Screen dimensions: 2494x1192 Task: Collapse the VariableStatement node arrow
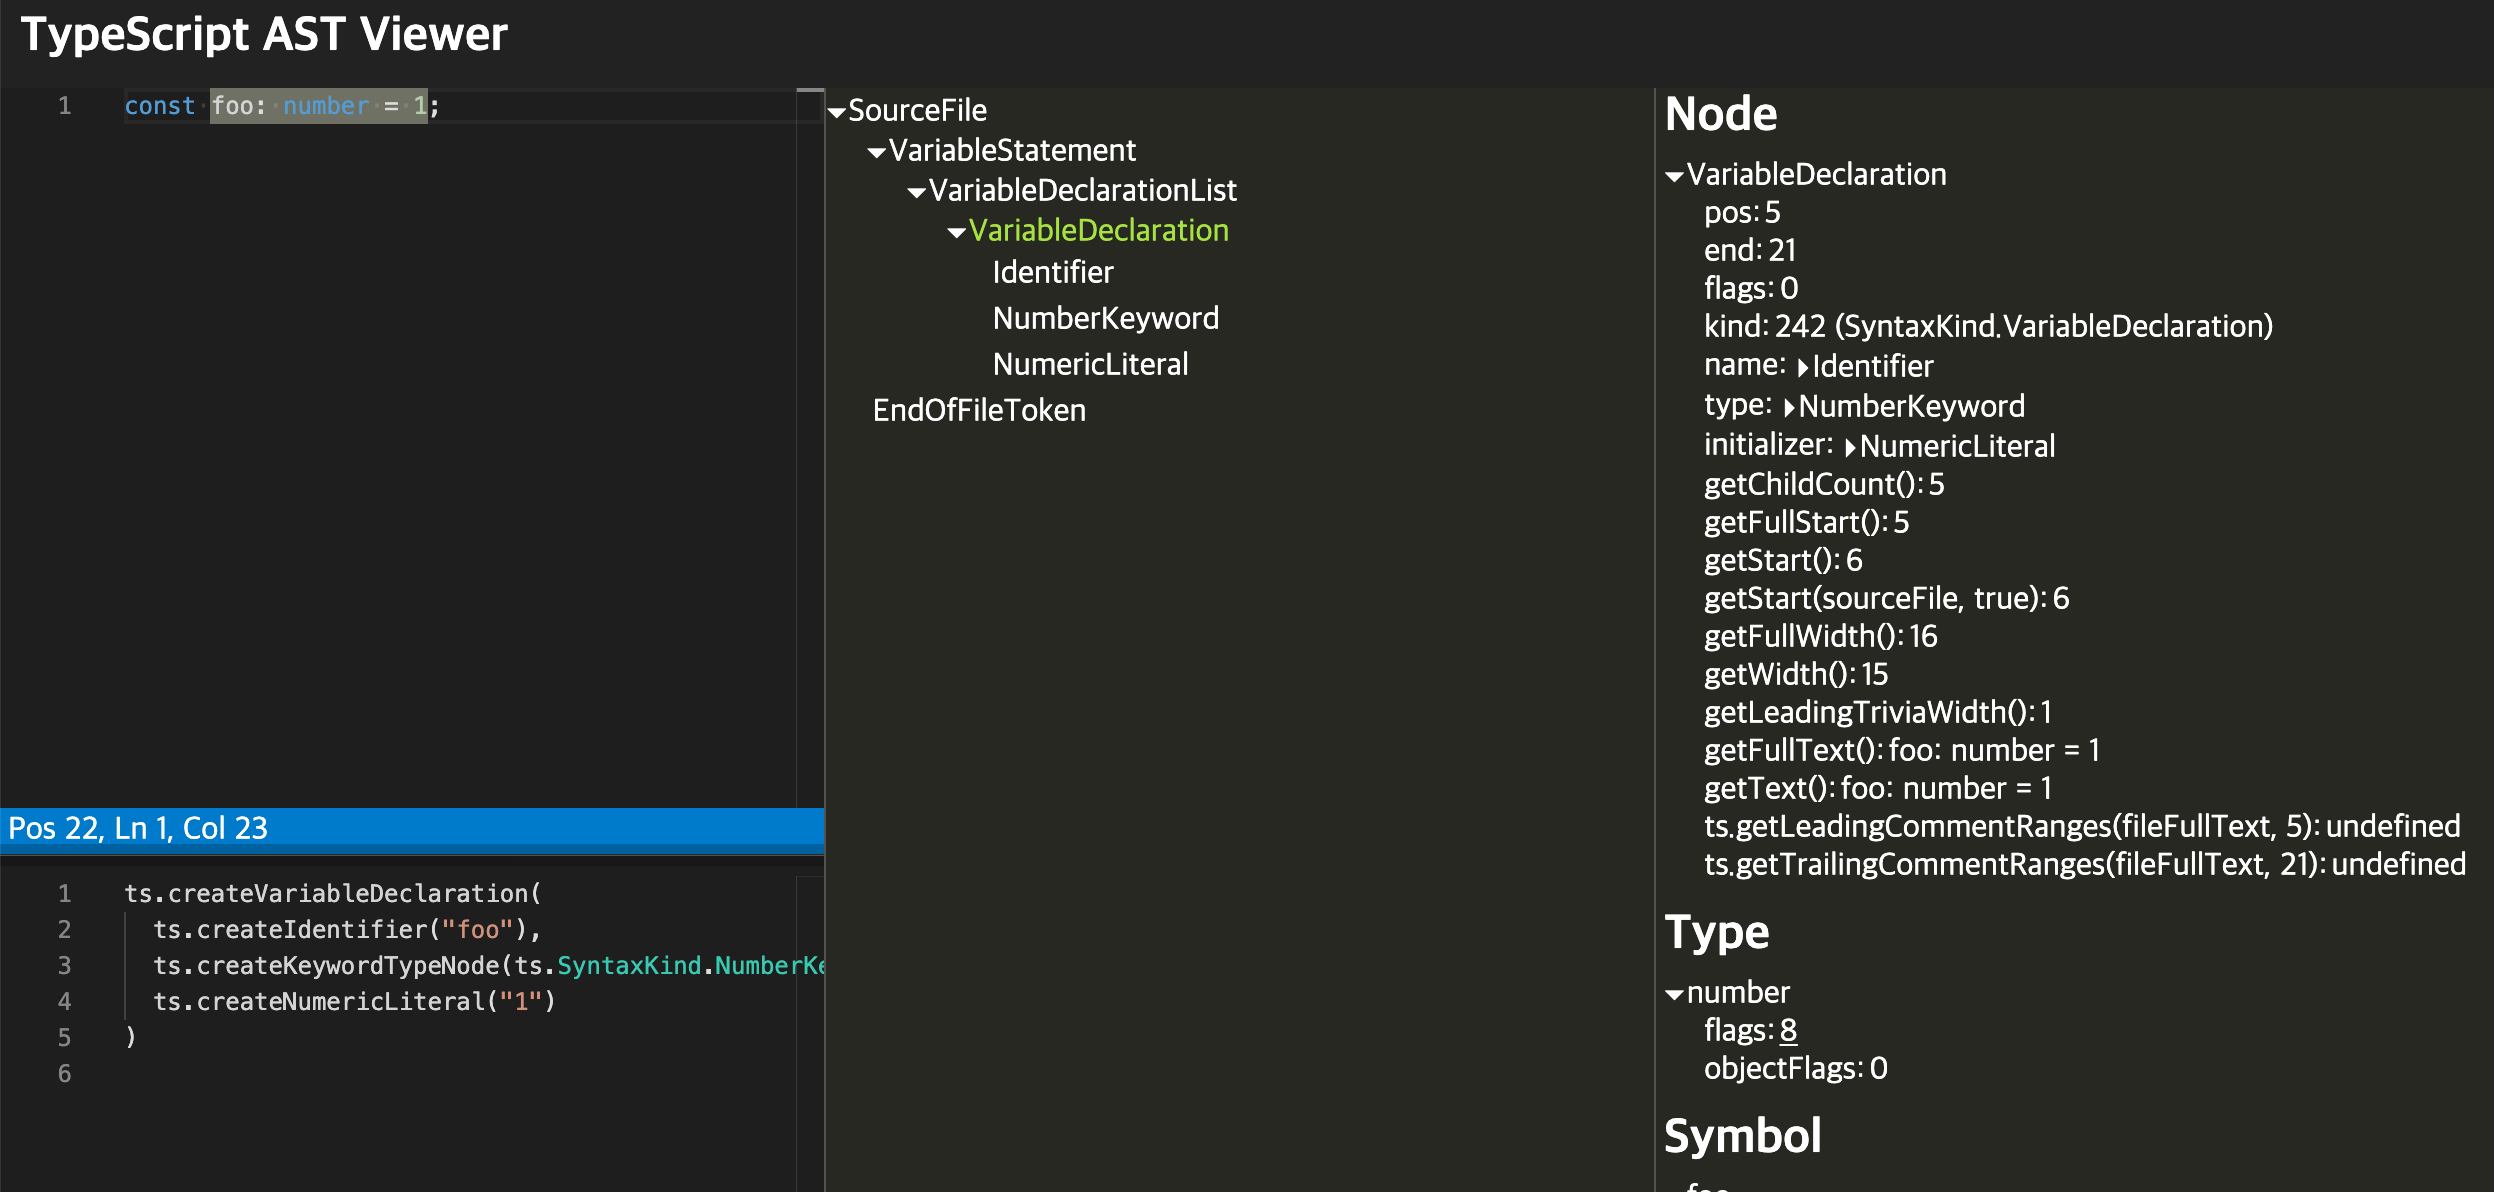877,152
